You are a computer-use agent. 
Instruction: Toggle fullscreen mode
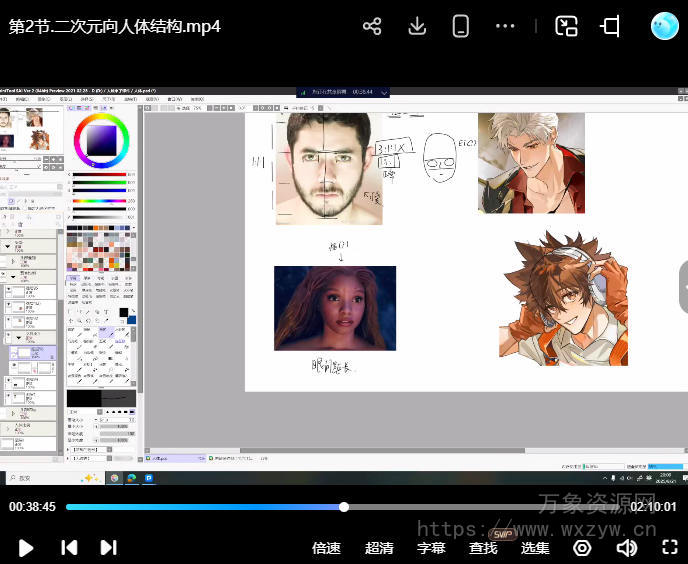[x=671, y=548]
